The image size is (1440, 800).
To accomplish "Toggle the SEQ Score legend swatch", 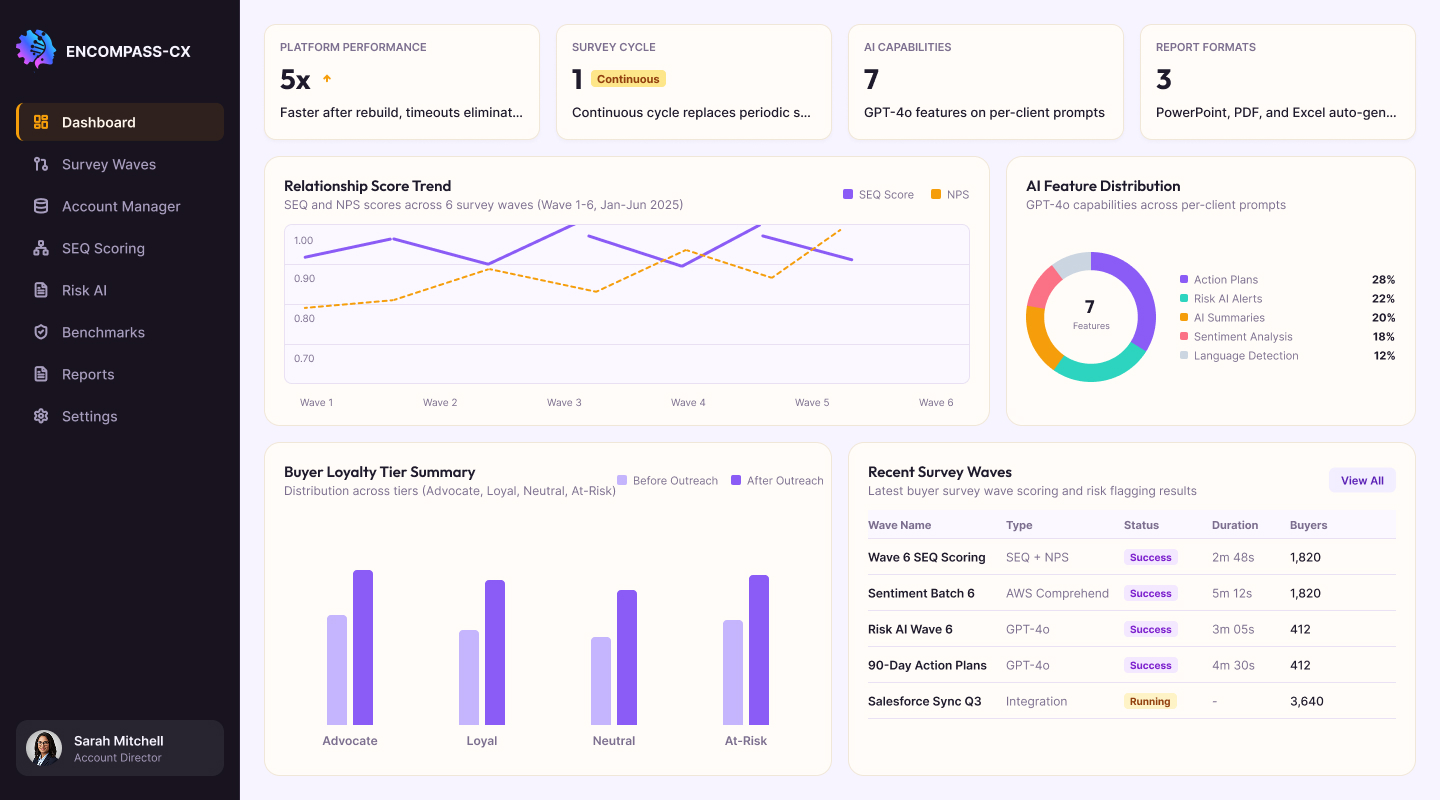I will pyautogui.click(x=848, y=194).
